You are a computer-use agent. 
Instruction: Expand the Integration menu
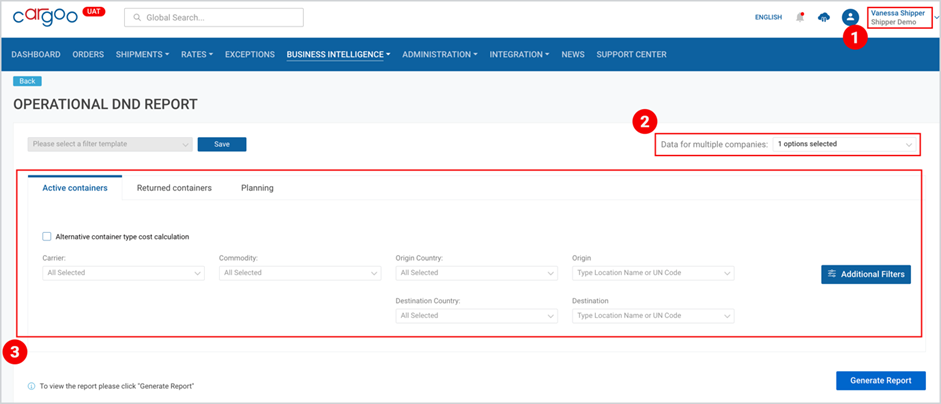pyautogui.click(x=520, y=54)
